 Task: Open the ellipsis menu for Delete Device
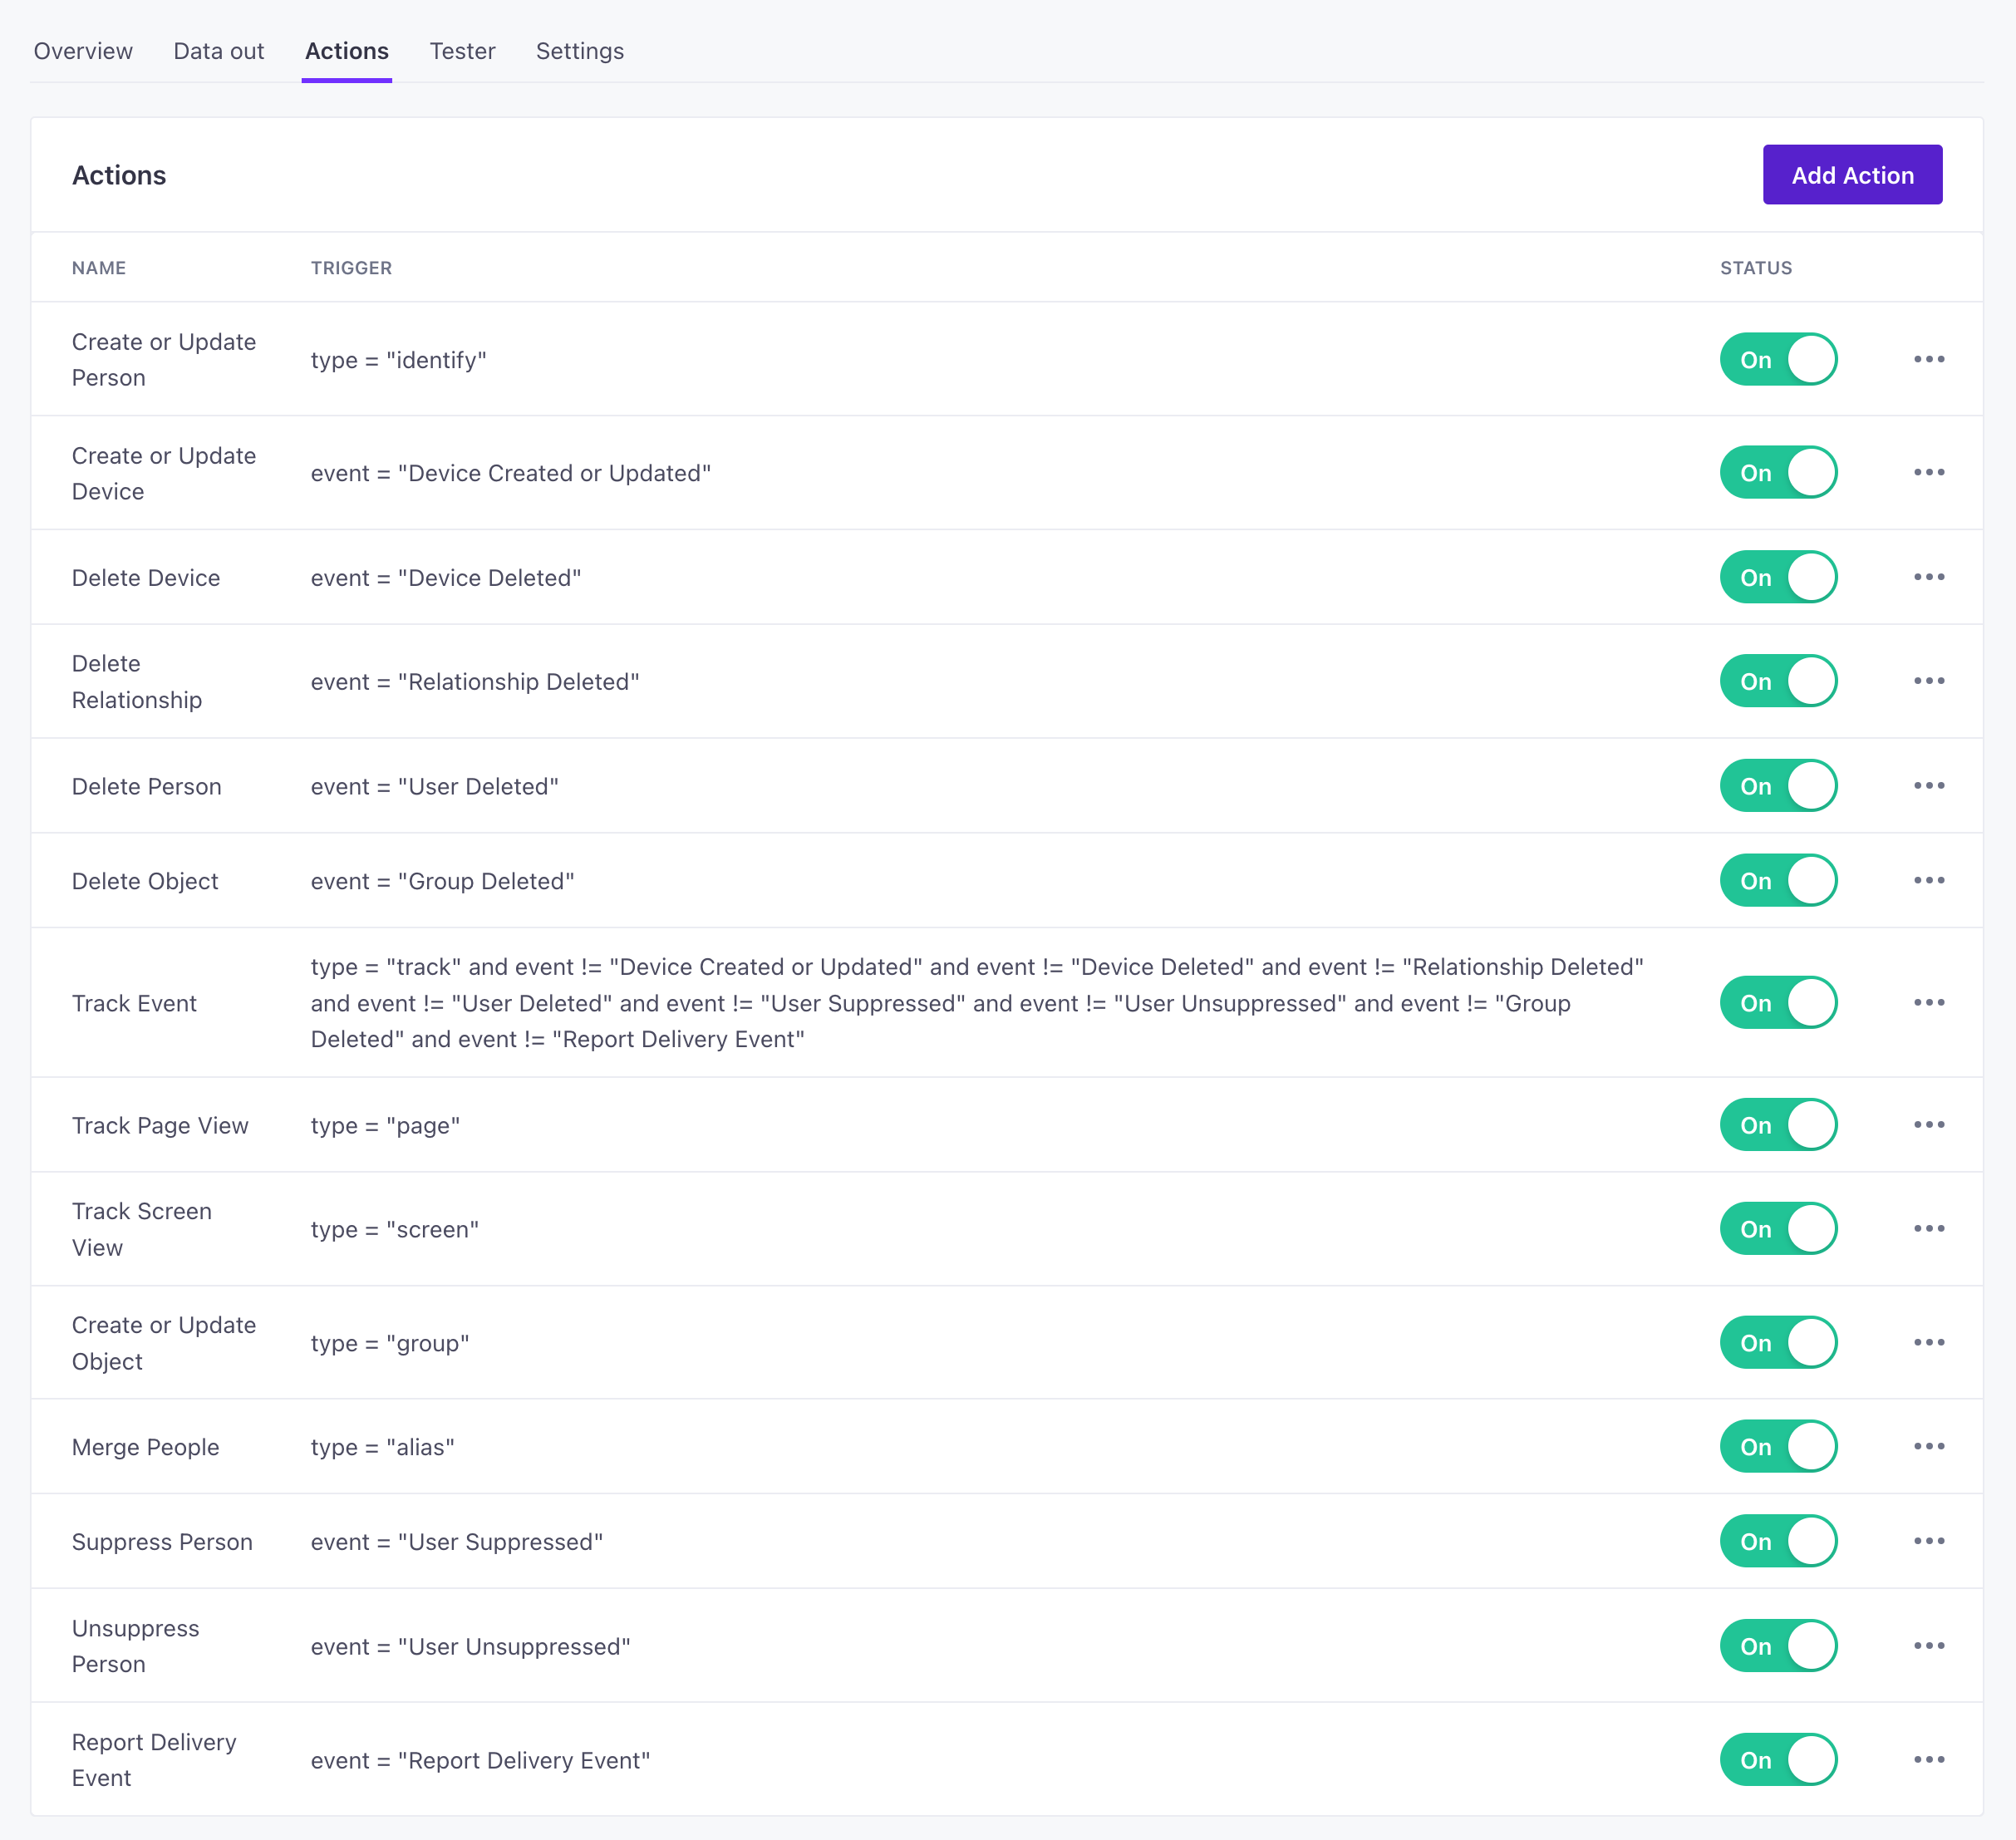[1928, 577]
